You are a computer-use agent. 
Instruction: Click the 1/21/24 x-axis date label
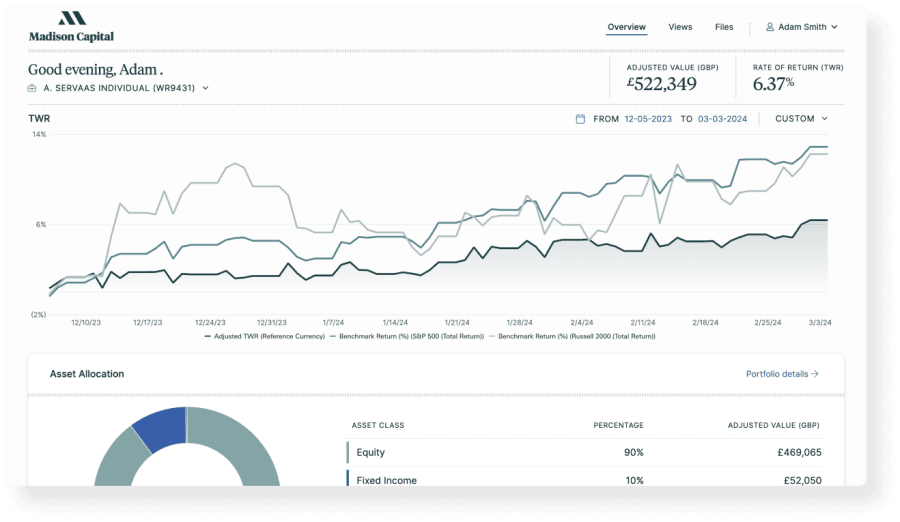coord(457,323)
